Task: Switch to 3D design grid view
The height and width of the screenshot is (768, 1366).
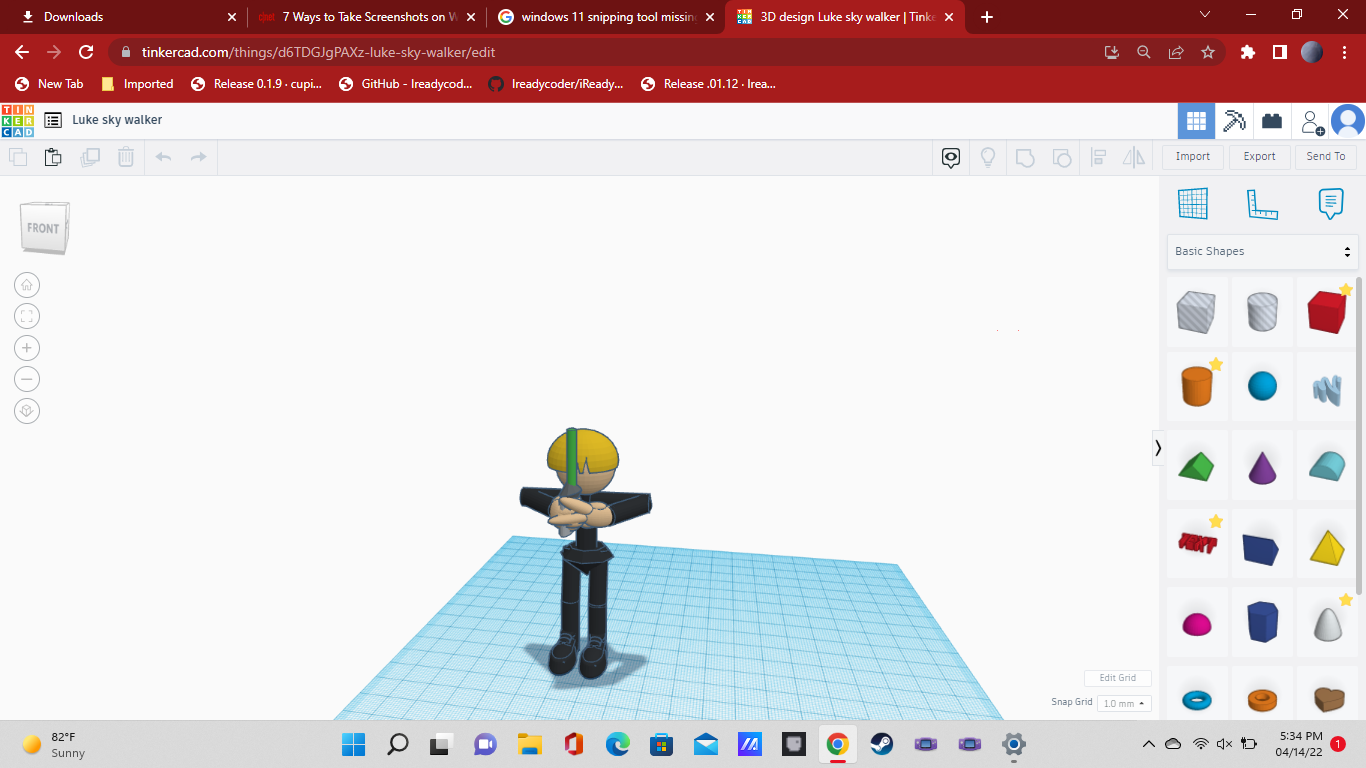Action: tap(1196, 121)
